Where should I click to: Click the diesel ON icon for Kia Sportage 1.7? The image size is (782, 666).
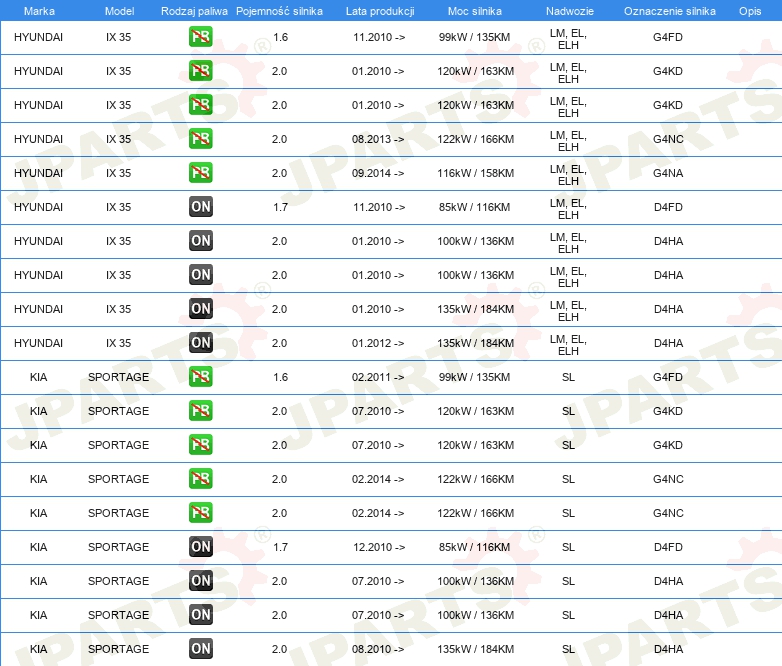click(201, 547)
